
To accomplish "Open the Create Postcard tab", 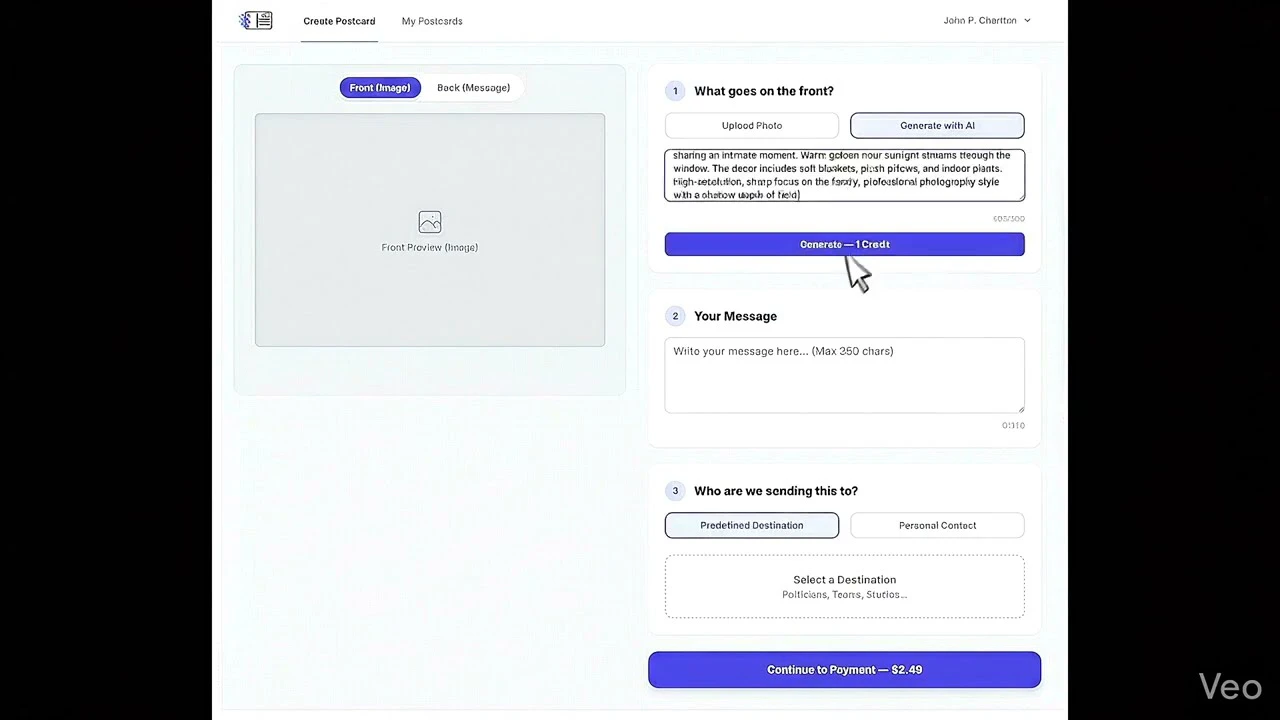I will [339, 21].
